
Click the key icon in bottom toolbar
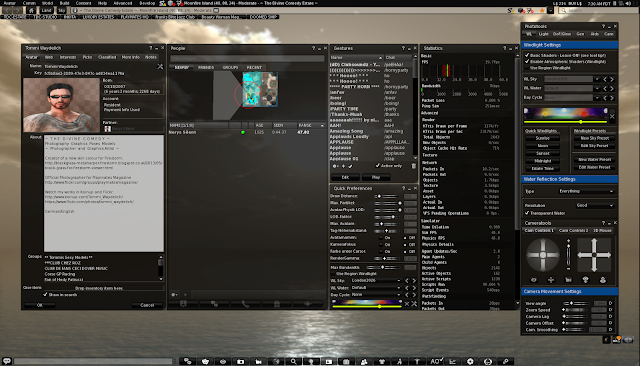[x=505, y=361]
